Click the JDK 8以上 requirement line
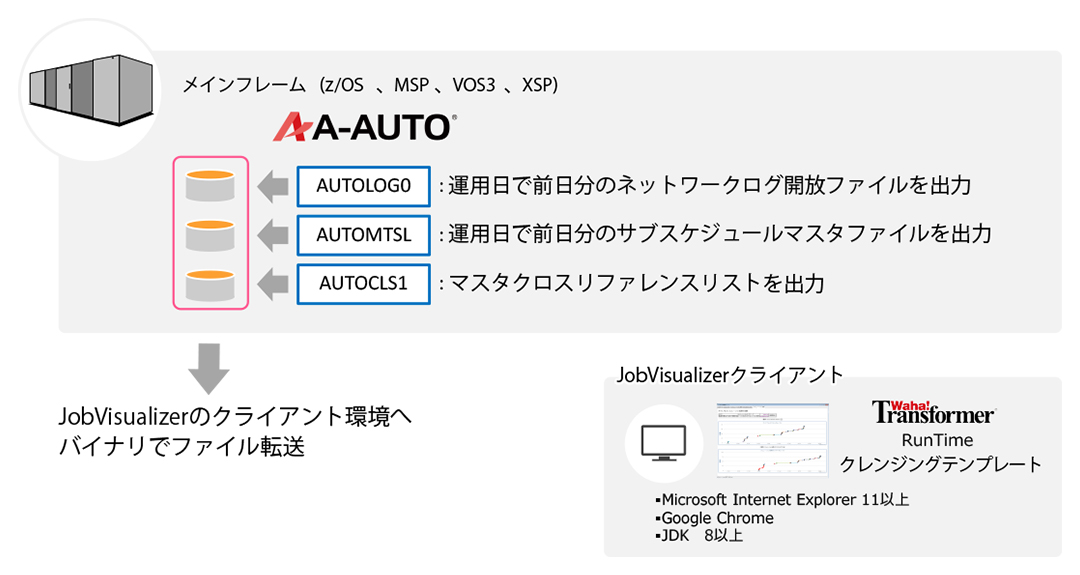This screenshot has height=575, width=1080. click(x=699, y=535)
